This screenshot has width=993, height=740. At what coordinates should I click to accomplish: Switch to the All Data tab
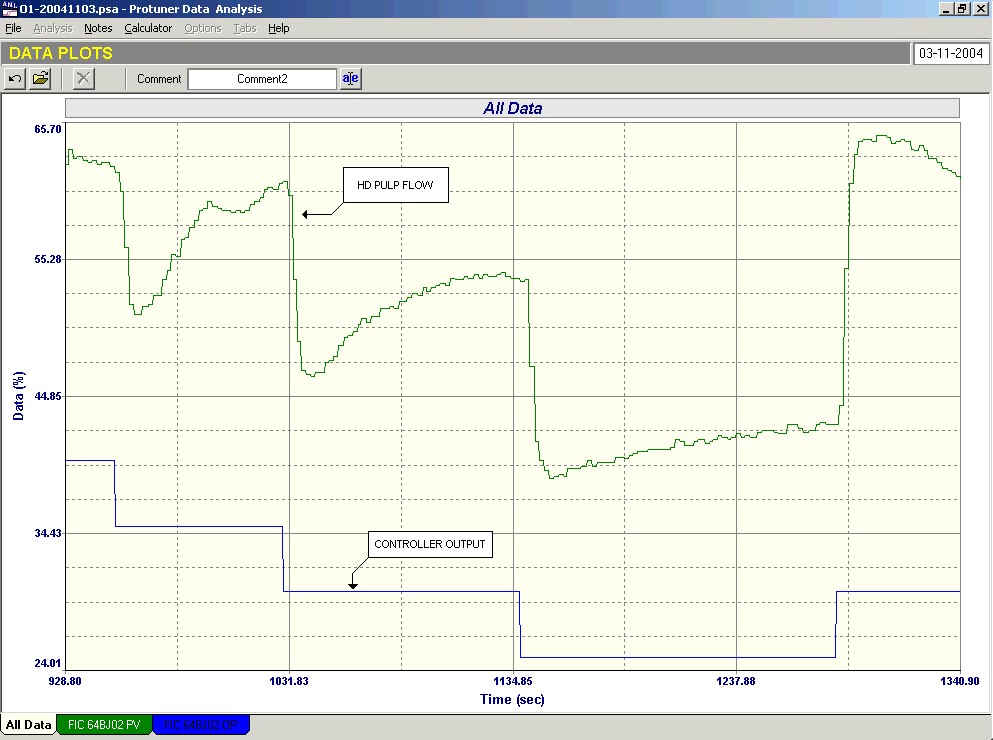coord(28,725)
